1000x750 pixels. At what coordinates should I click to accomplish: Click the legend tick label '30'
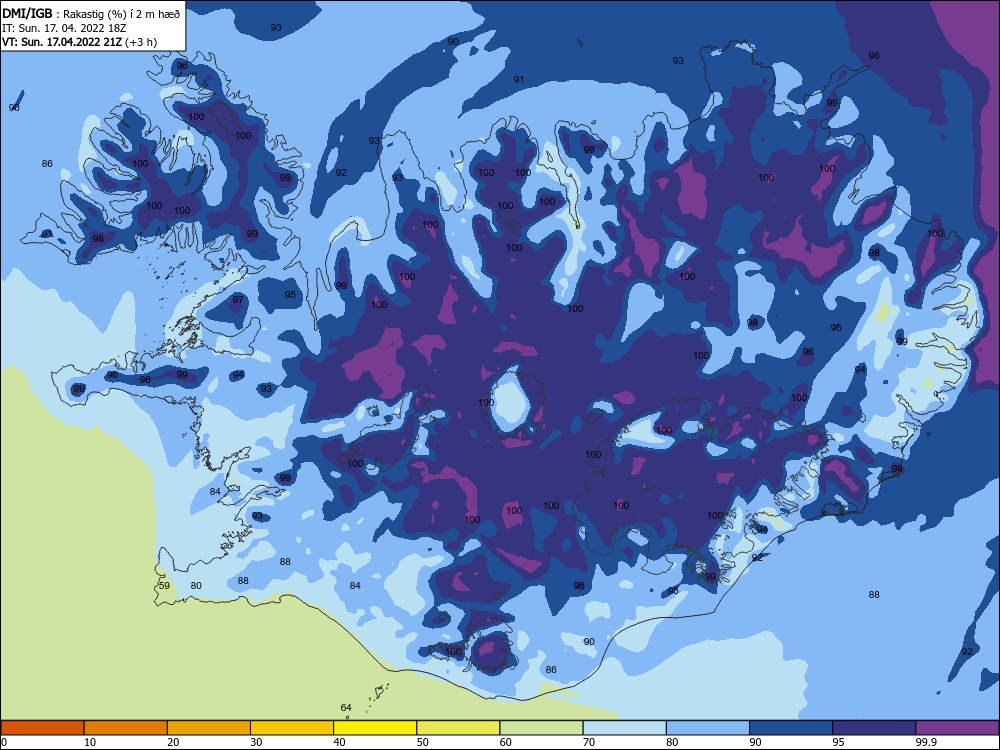point(256,742)
